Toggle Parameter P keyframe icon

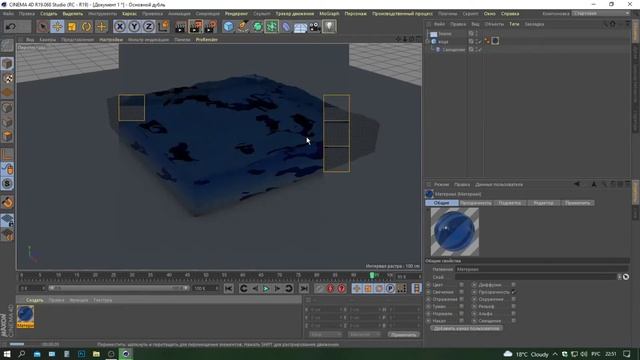[390, 289]
